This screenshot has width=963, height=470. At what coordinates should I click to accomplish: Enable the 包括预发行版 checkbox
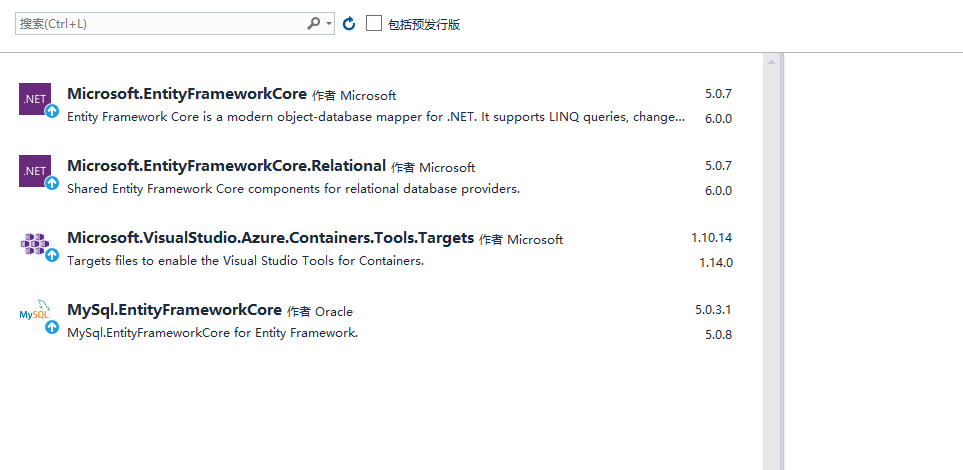(x=374, y=23)
